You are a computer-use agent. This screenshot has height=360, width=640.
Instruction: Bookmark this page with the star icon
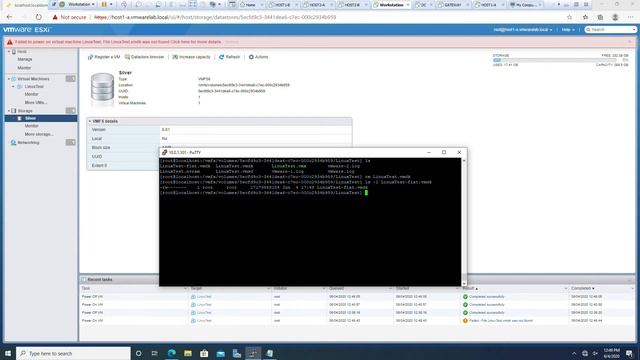point(569,17)
